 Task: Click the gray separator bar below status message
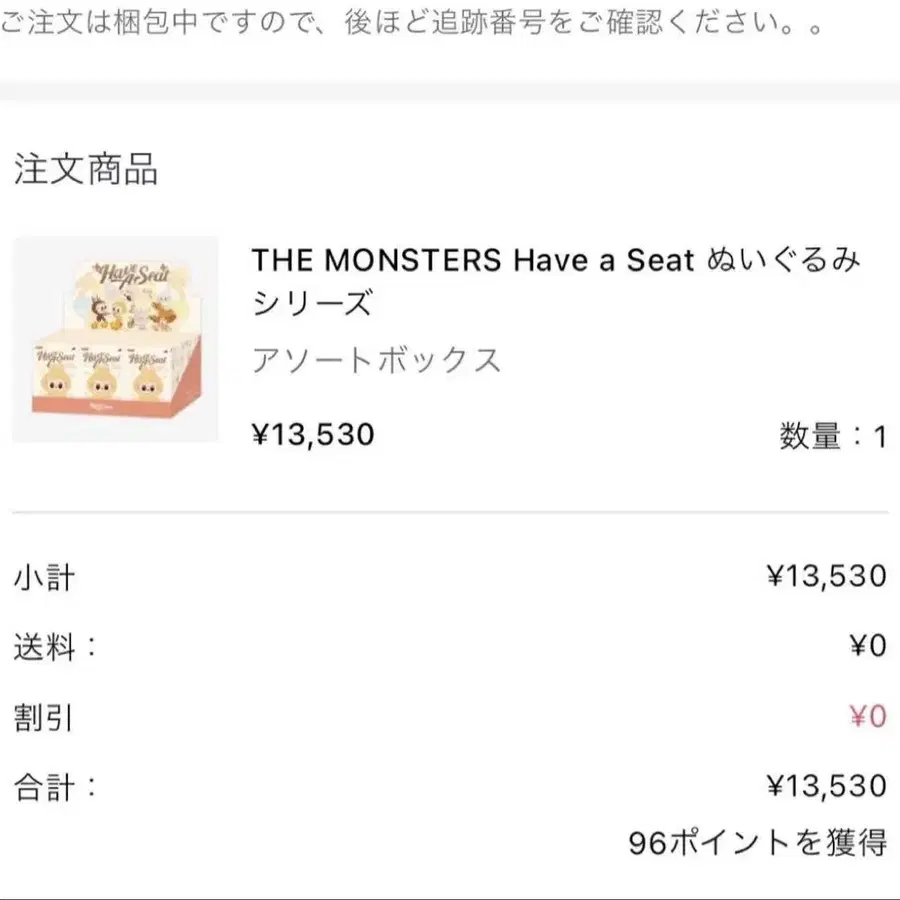coord(450,91)
